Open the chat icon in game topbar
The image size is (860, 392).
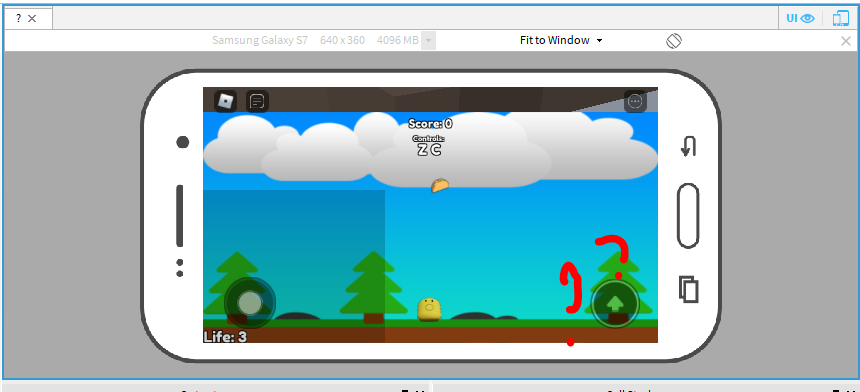pyautogui.click(x=257, y=101)
